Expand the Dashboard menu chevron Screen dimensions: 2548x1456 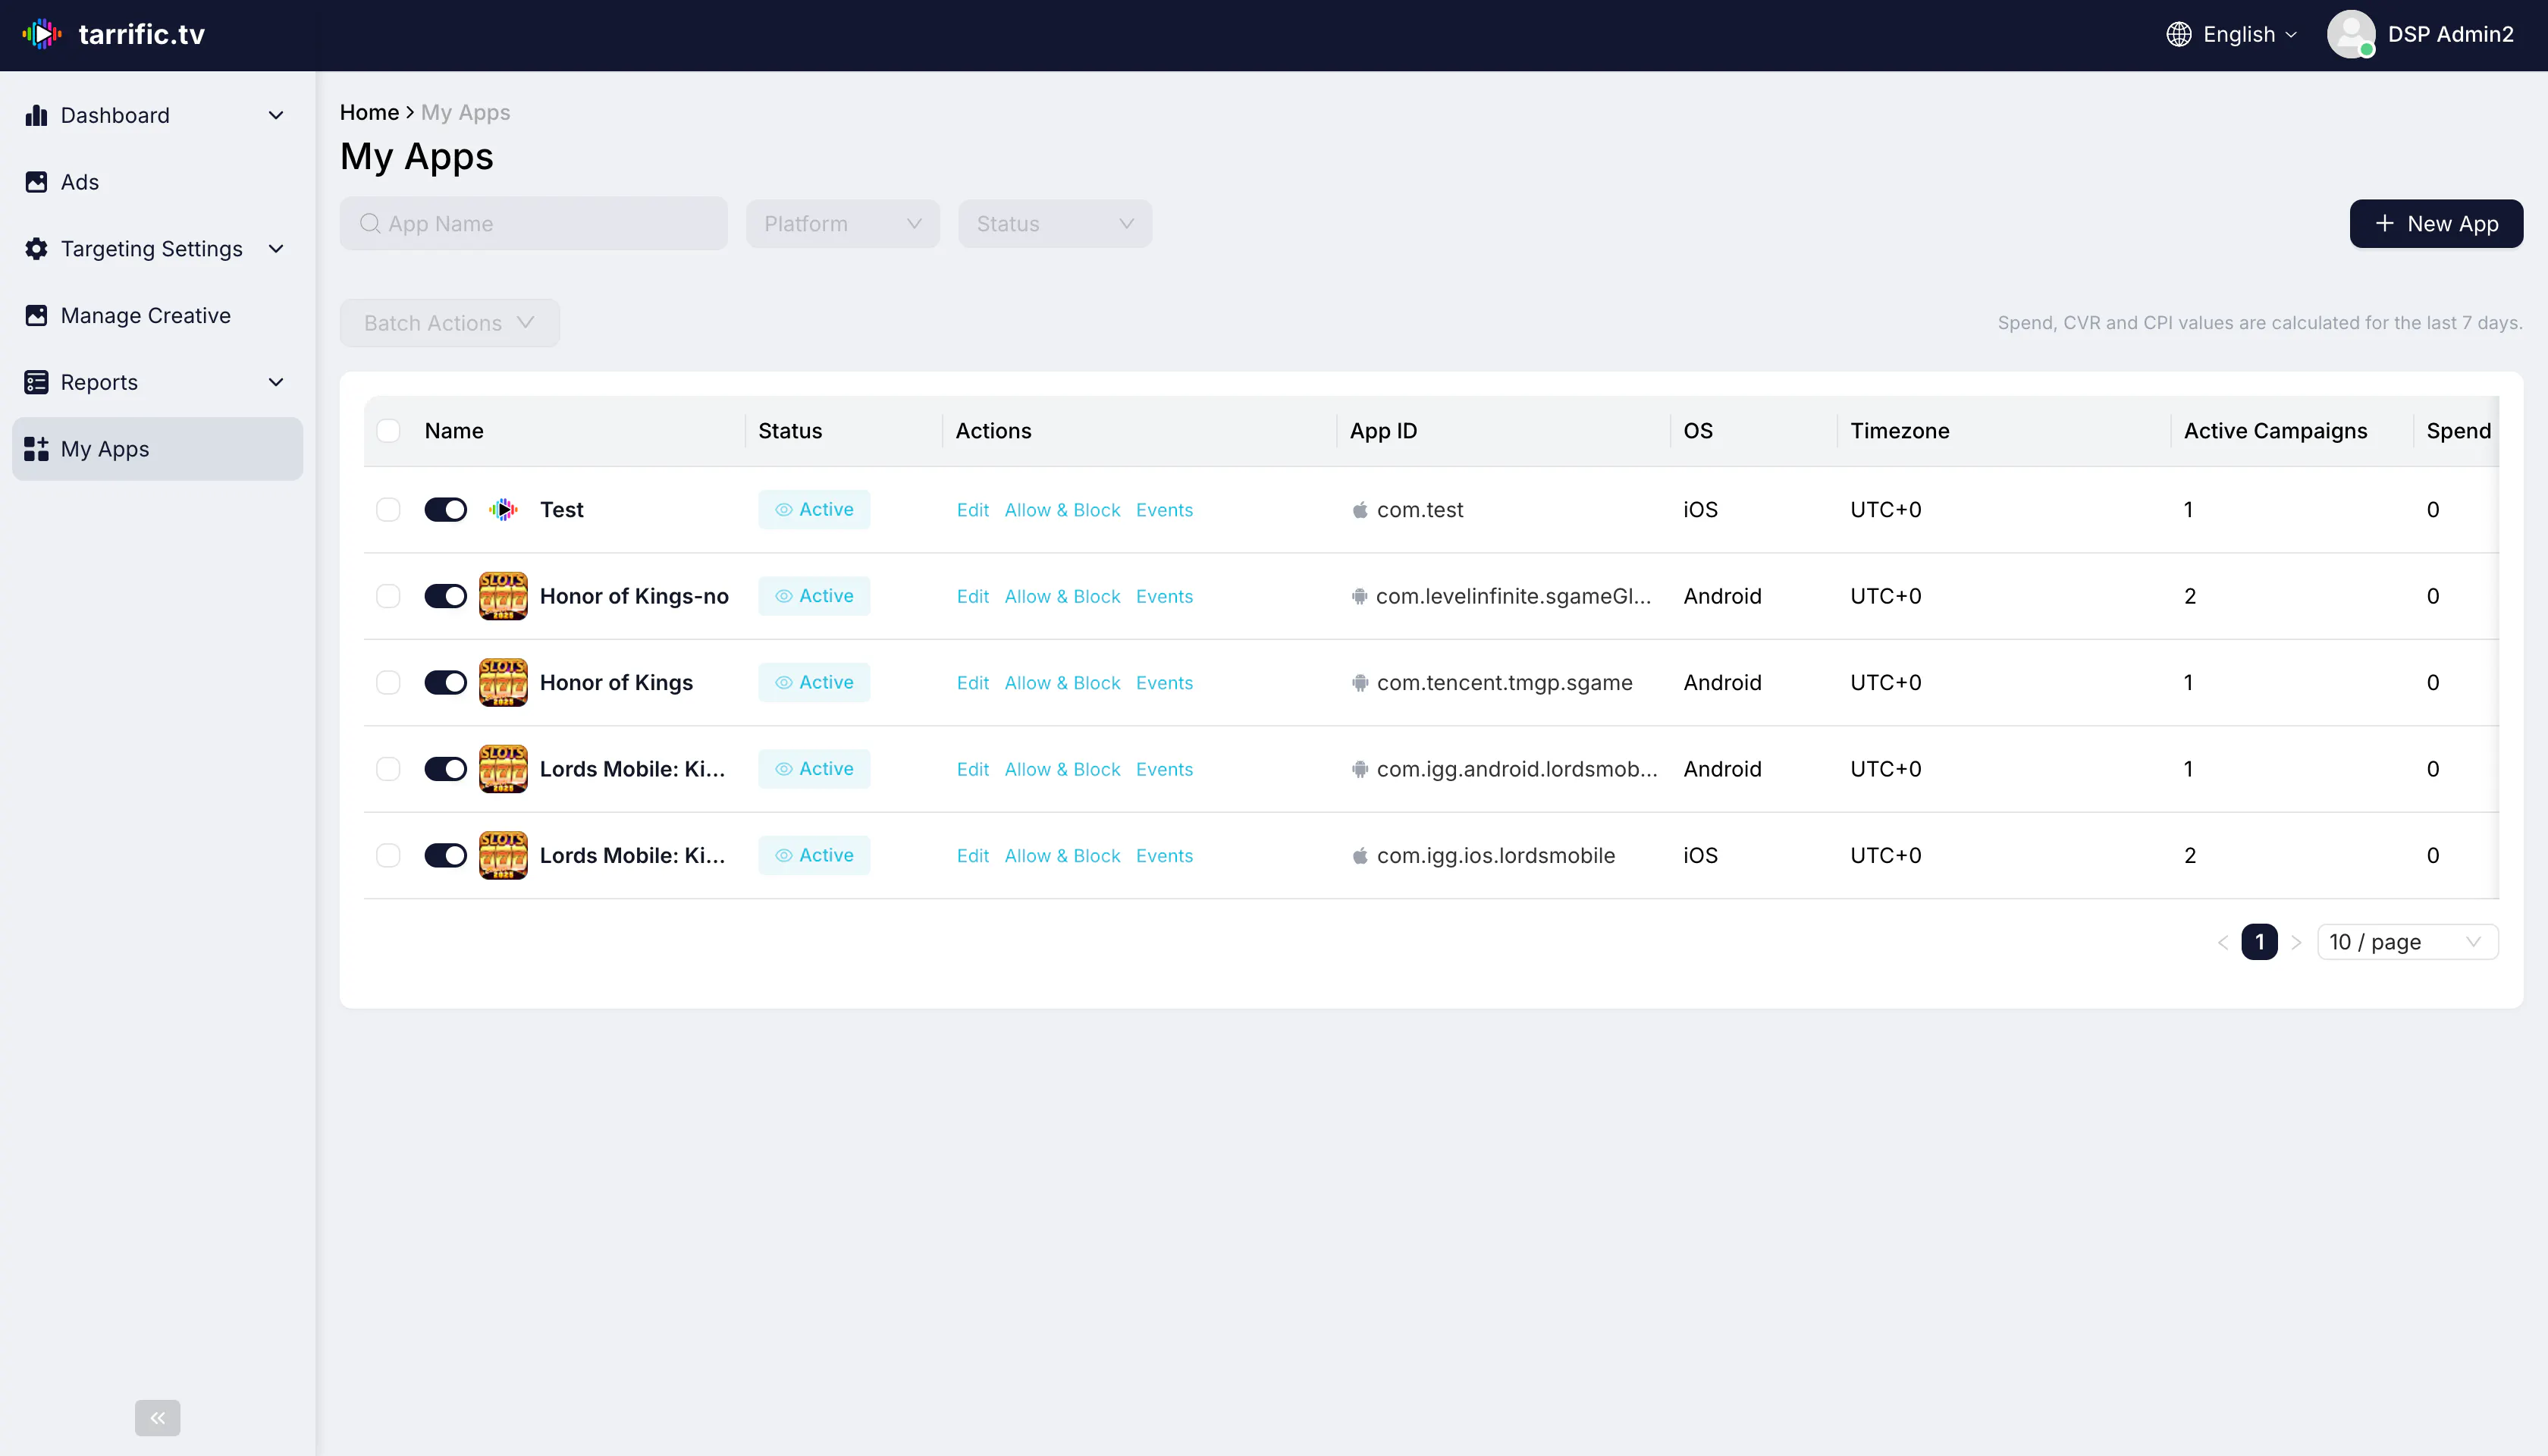pyautogui.click(x=276, y=115)
